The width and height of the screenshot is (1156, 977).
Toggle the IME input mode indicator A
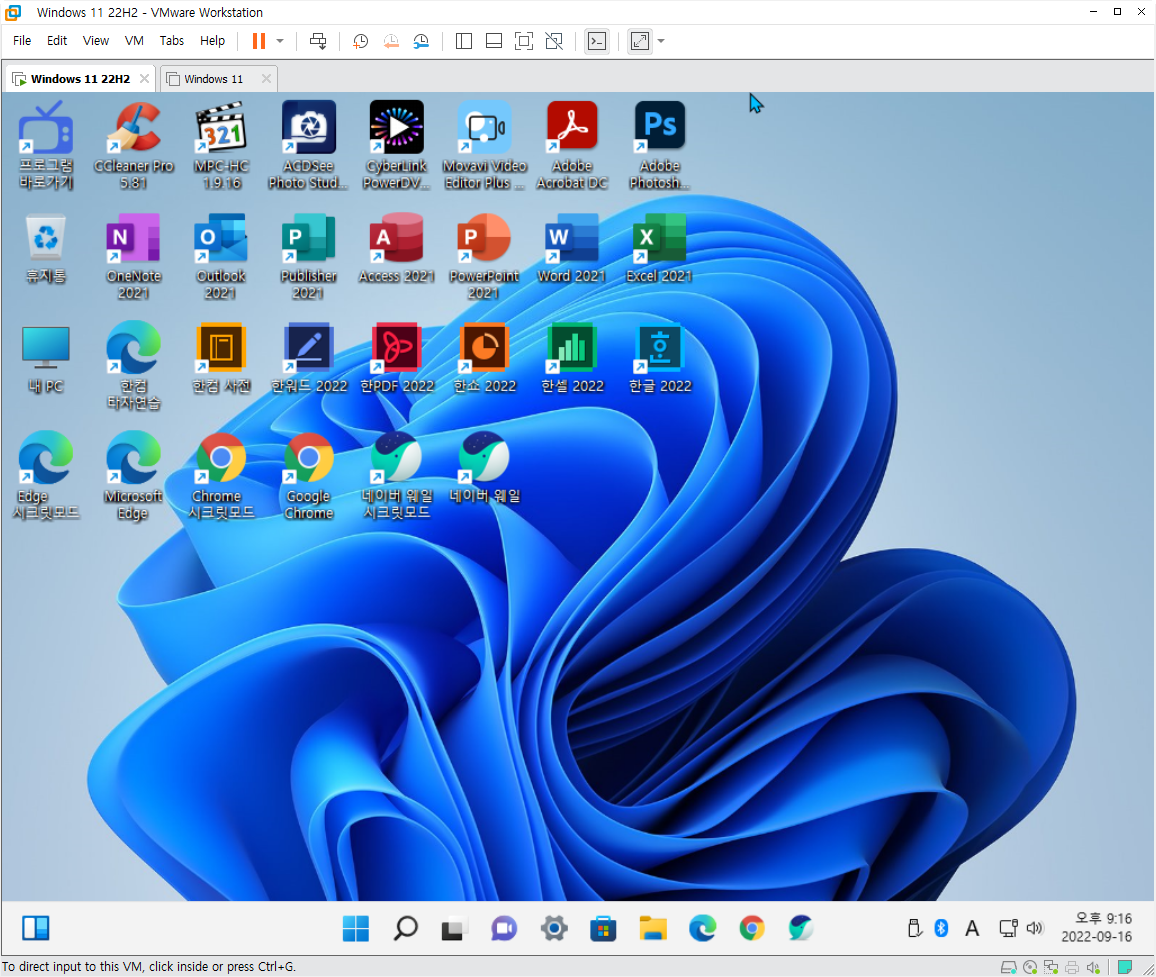pos(972,928)
